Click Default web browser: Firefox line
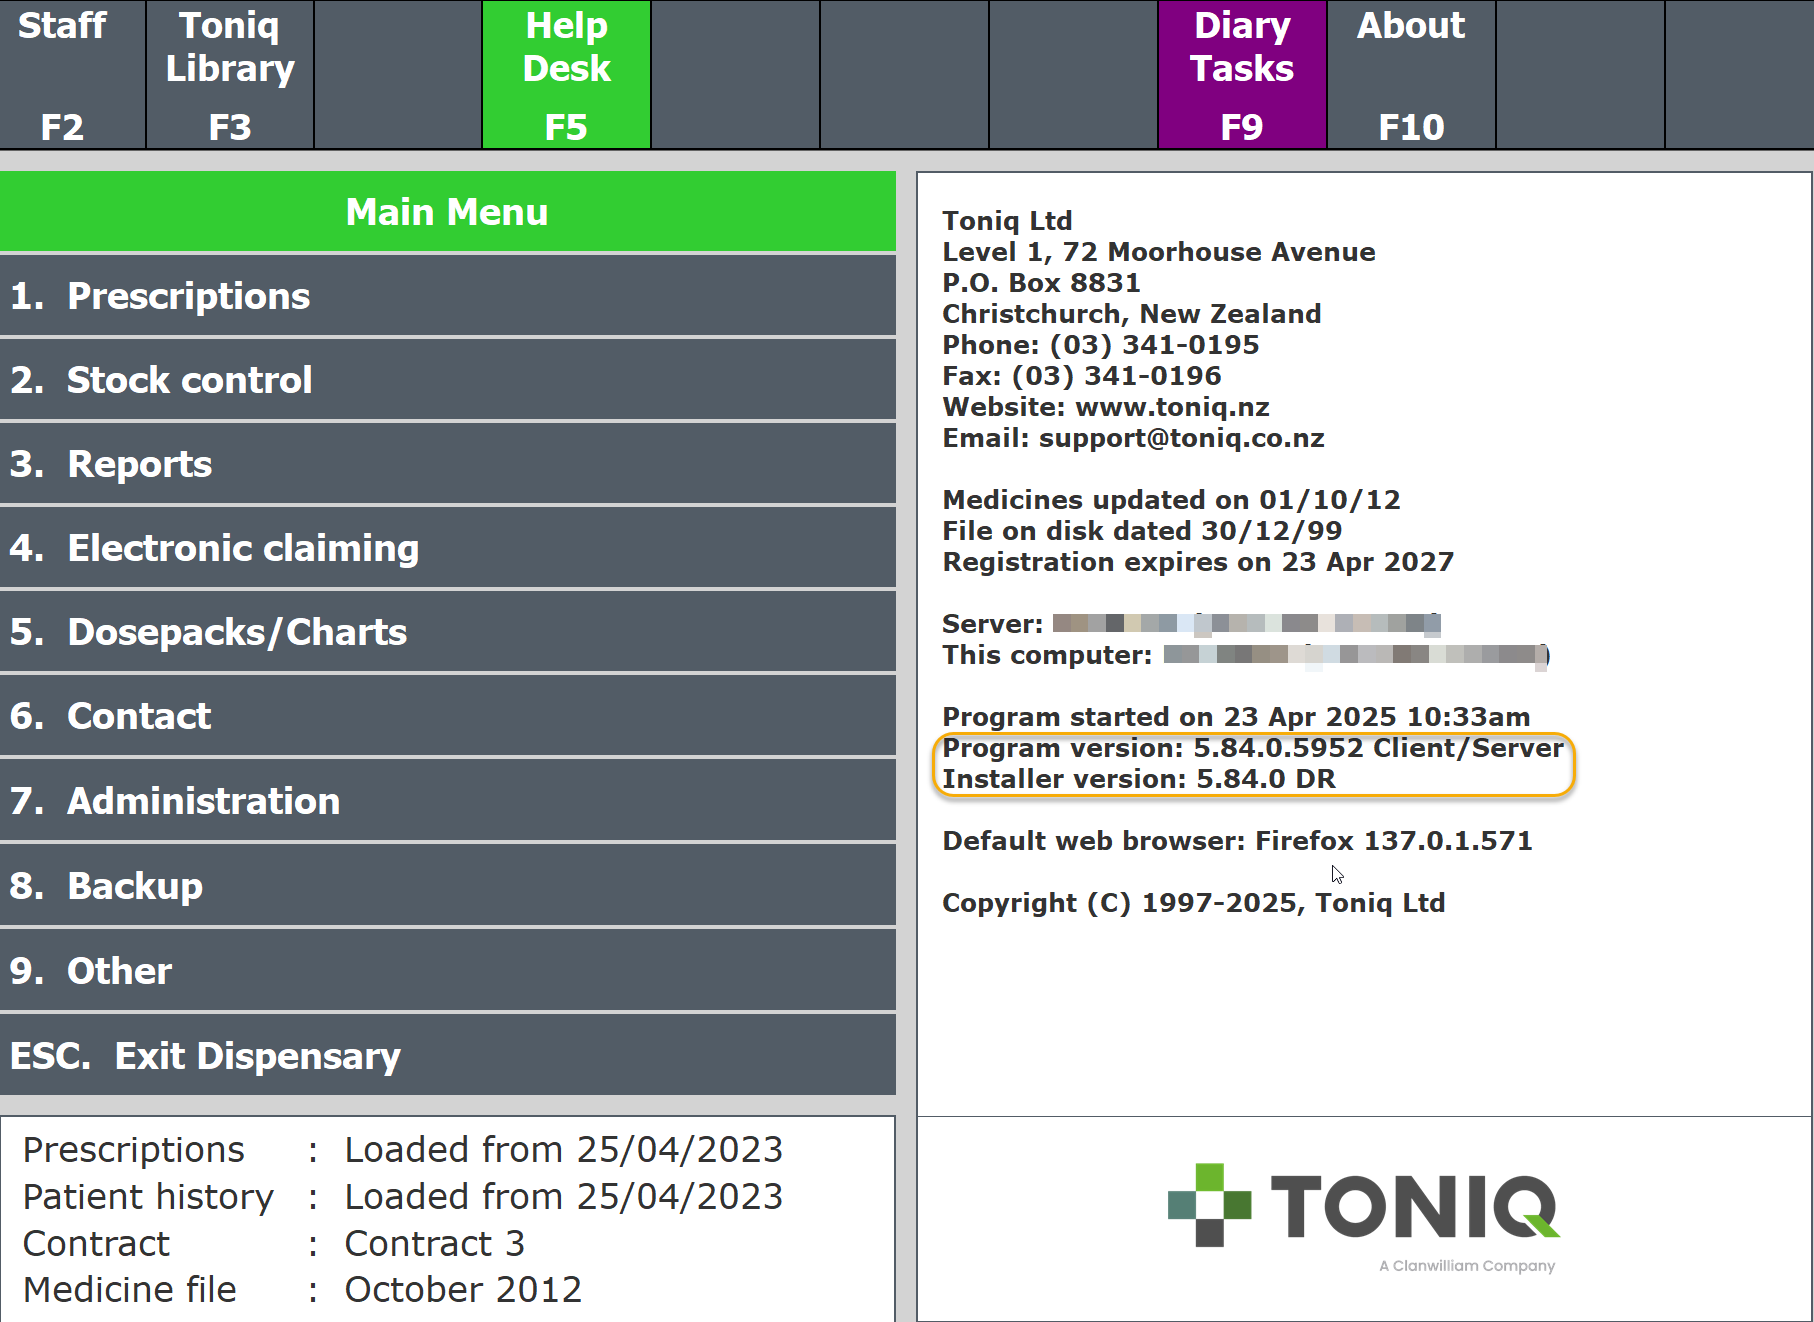The height and width of the screenshot is (1322, 1814). coord(1237,841)
